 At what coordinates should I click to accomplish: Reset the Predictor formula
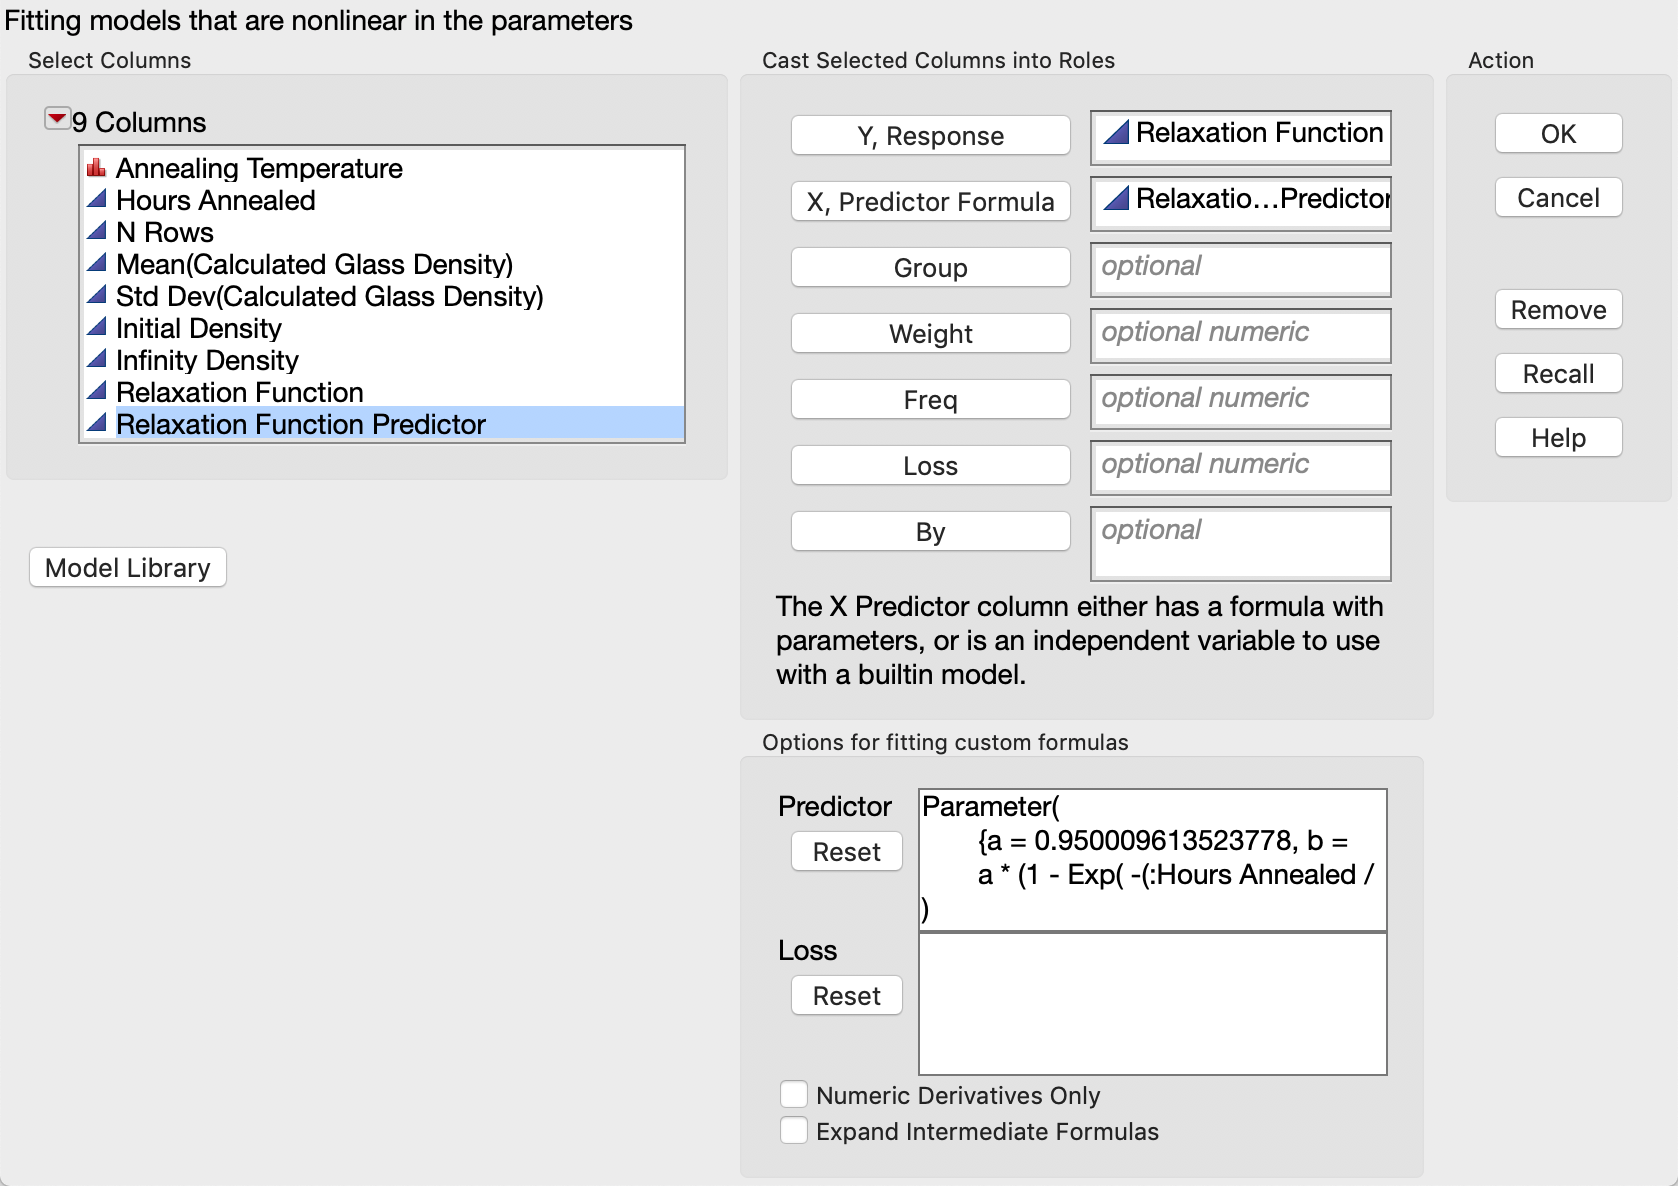tap(846, 852)
